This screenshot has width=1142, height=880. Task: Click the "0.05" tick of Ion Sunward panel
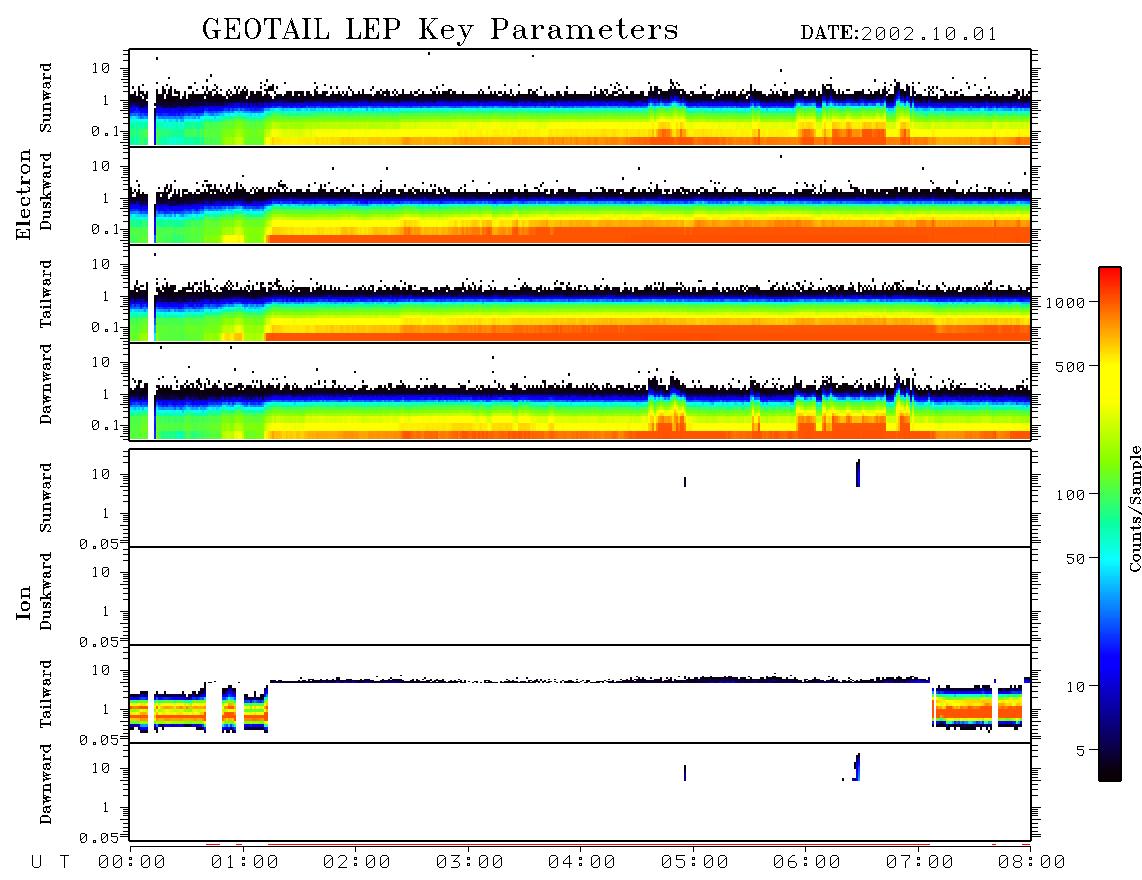[99, 543]
